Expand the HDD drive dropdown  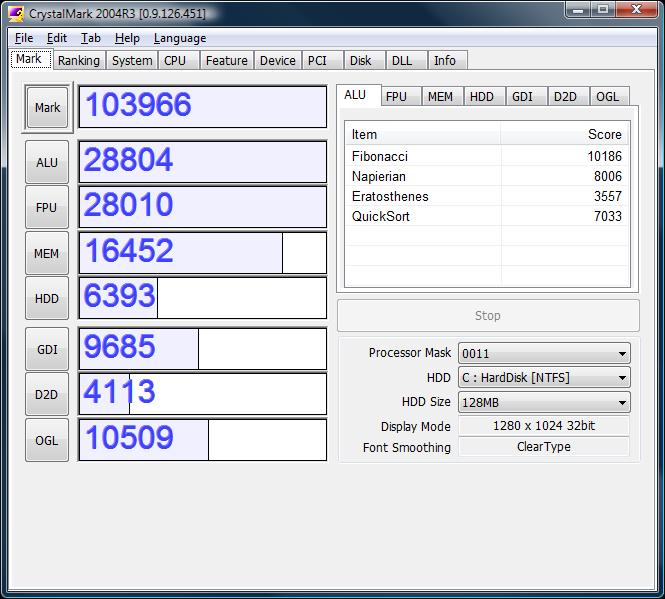point(544,378)
